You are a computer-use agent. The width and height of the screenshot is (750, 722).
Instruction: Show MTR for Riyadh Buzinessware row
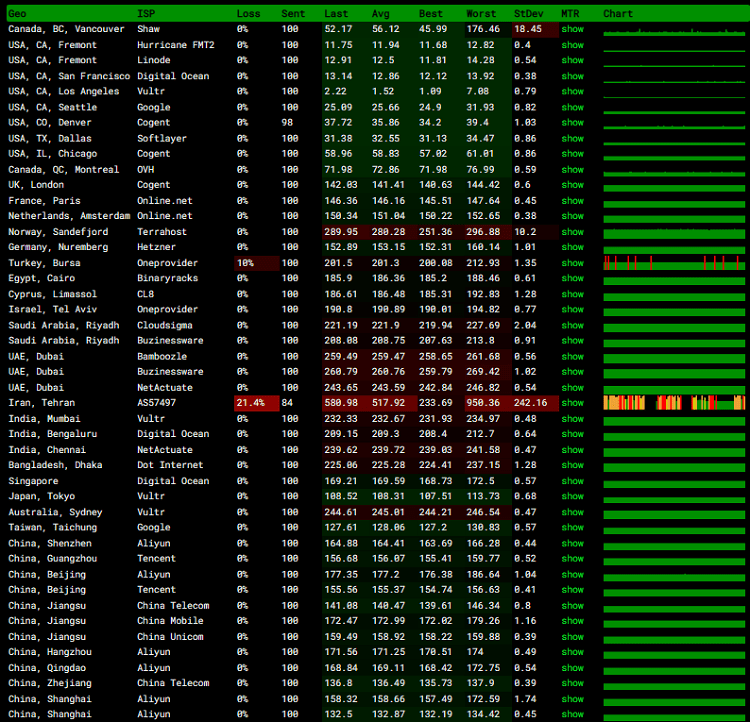pyautogui.click(x=573, y=340)
